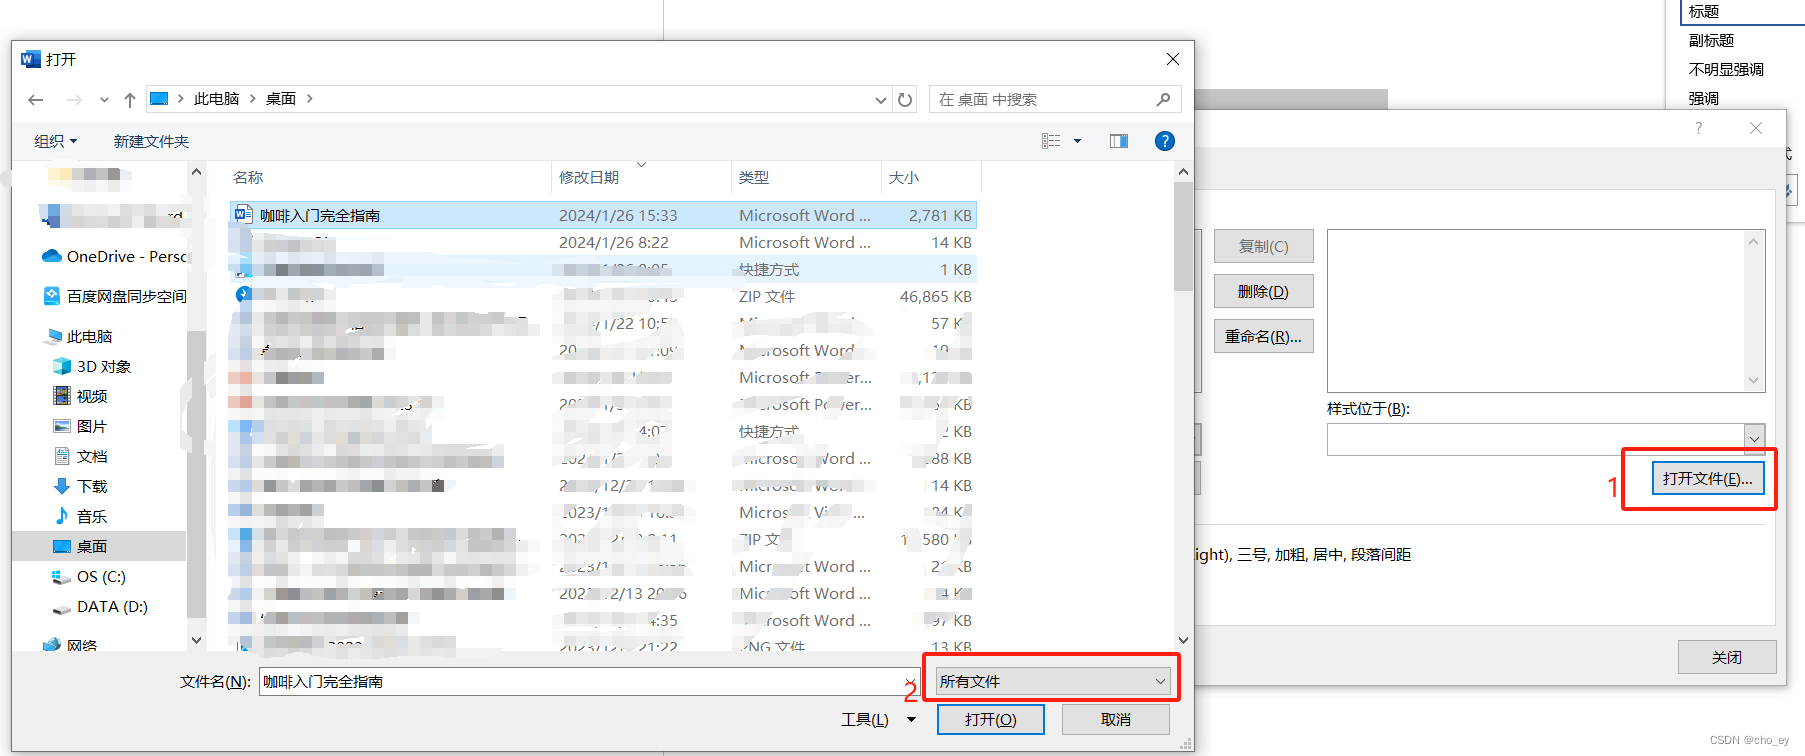Click the blue help icon

tap(1164, 141)
